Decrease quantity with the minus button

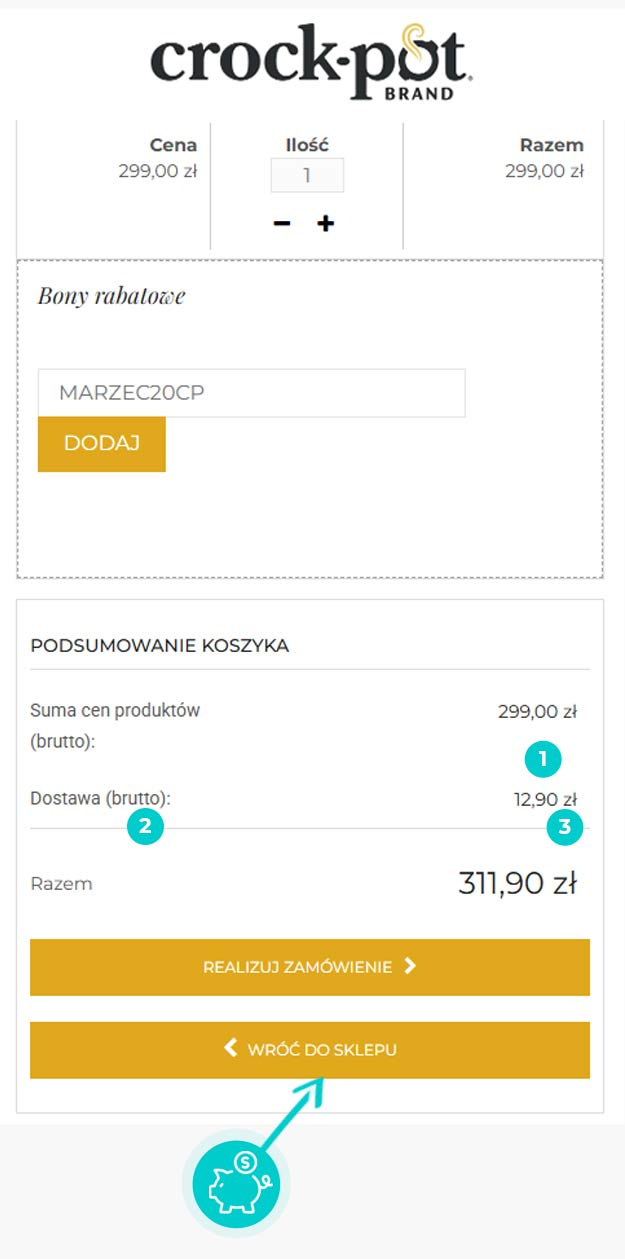pos(282,223)
